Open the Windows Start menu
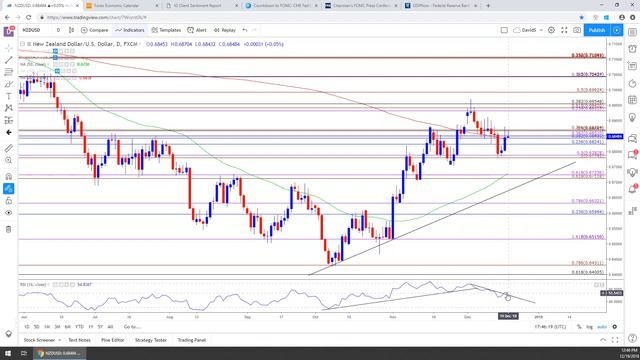This screenshot has width=640, height=360. click(8, 353)
